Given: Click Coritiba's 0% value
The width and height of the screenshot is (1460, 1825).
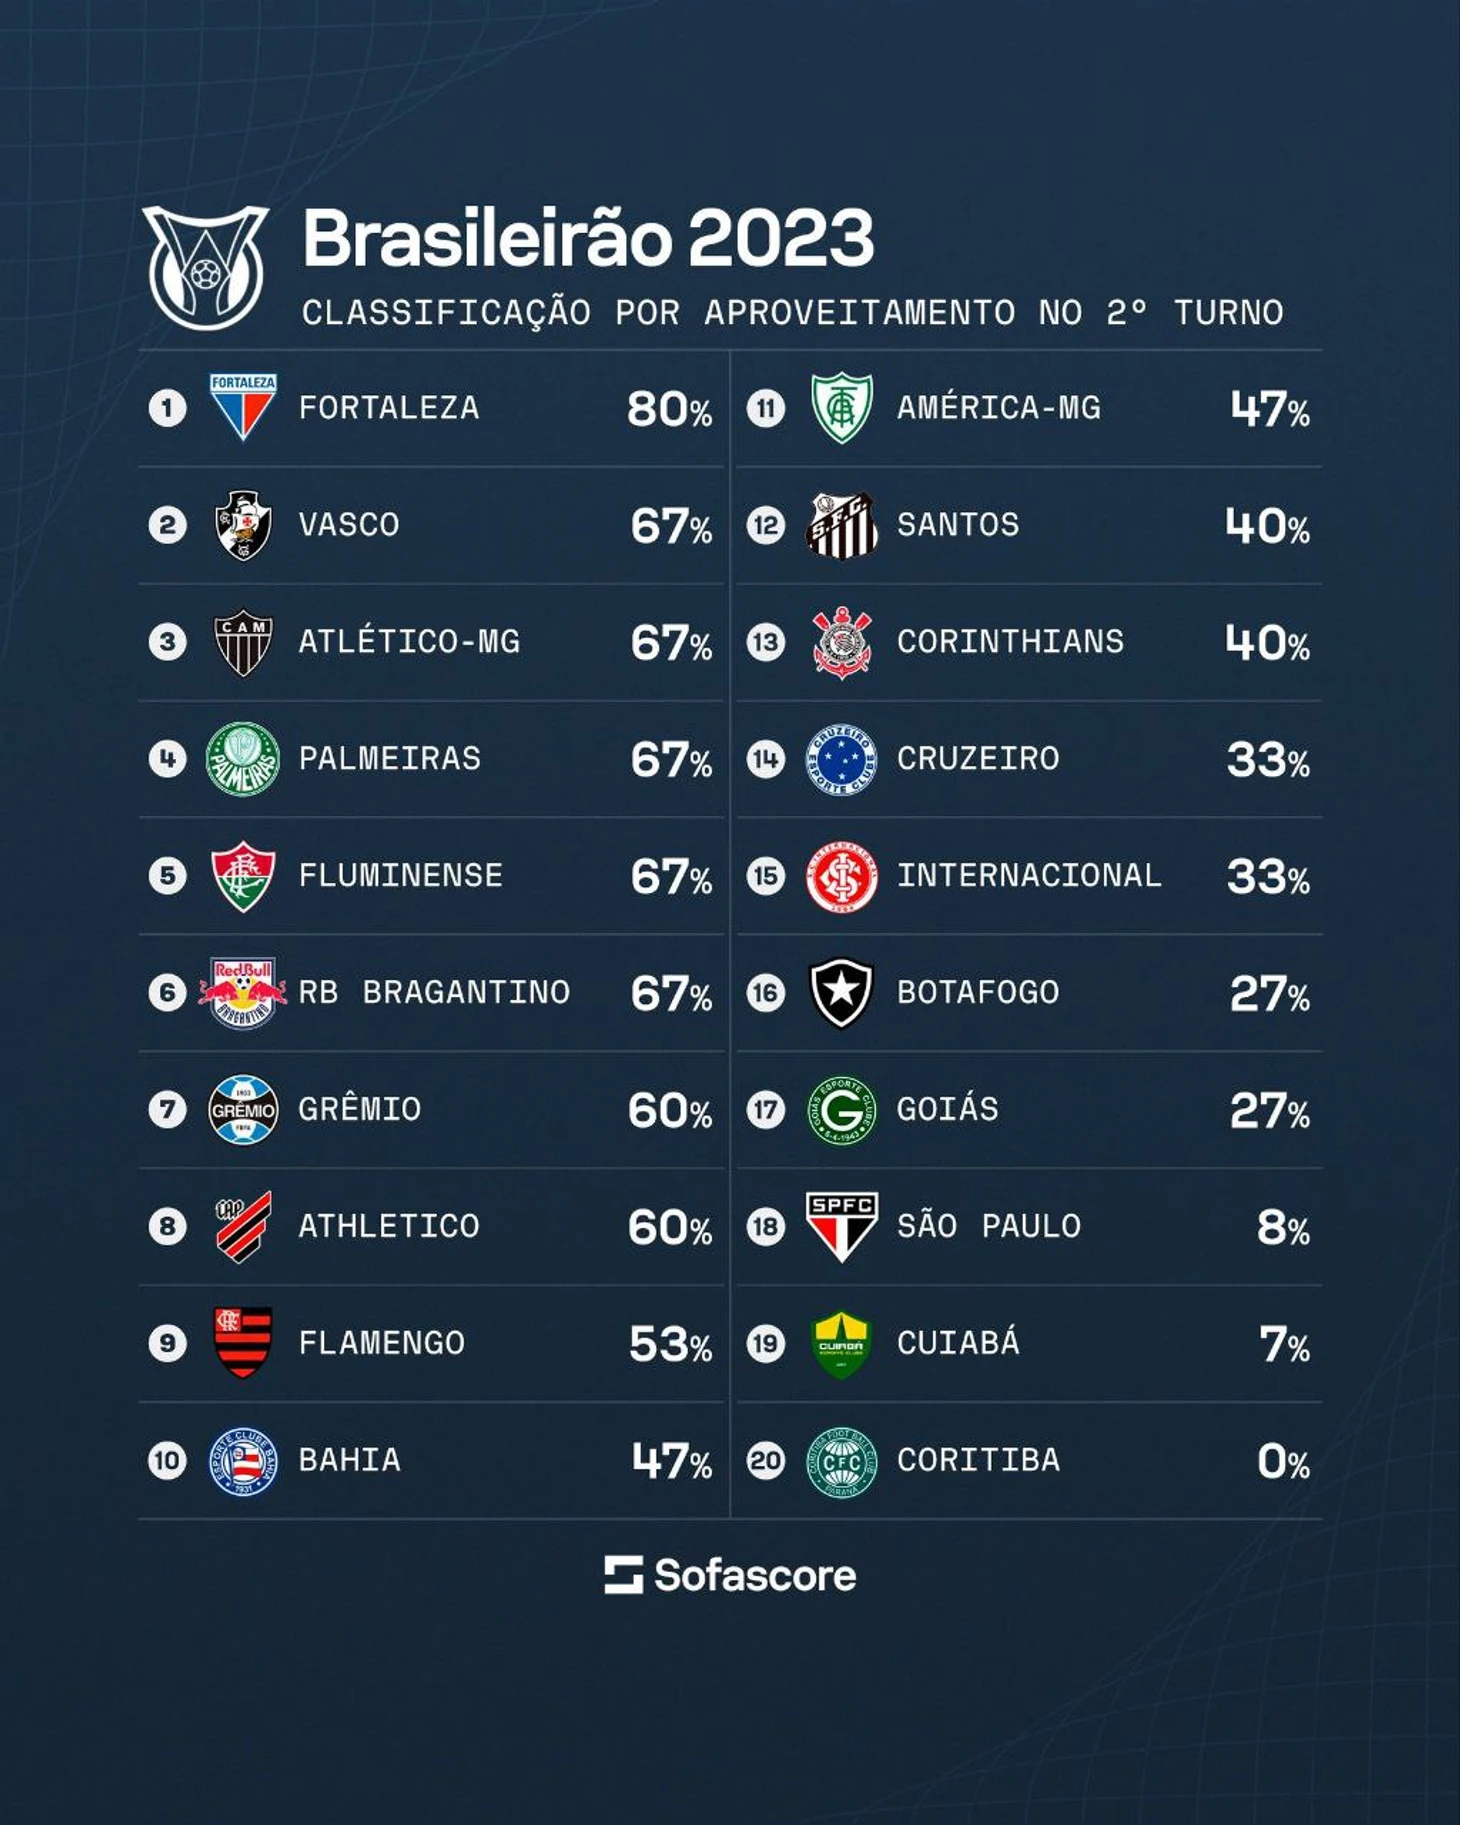Looking at the screenshot, I should (1283, 1462).
